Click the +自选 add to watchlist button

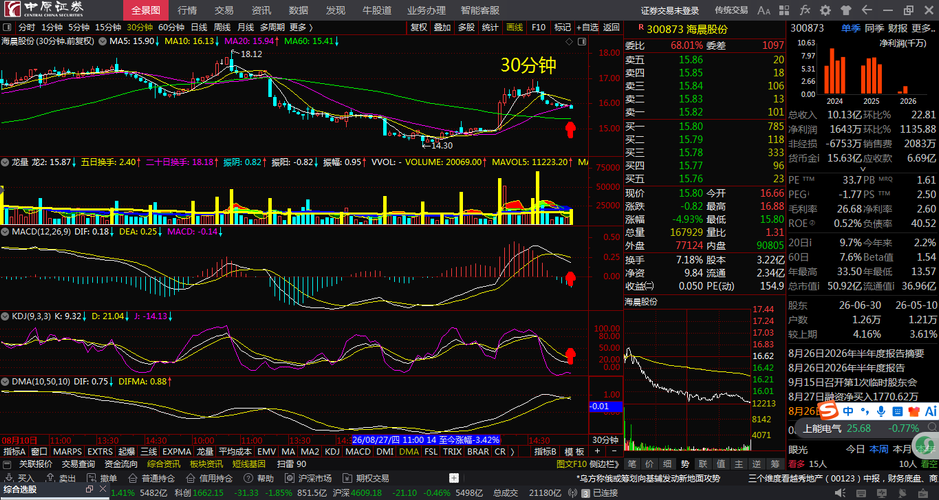click(587, 27)
